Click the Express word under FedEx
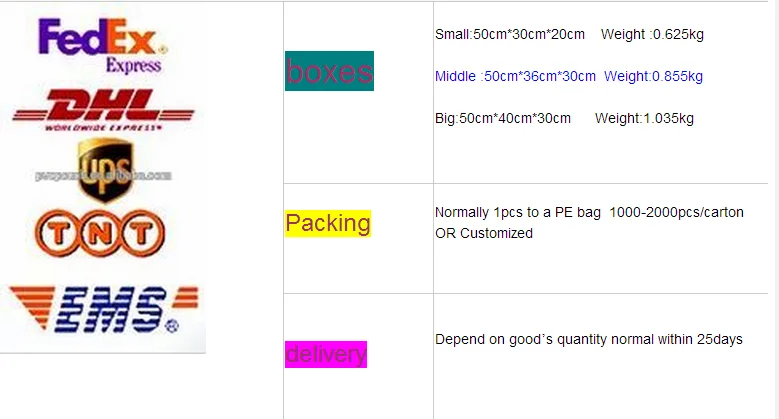 [x=133, y=66]
